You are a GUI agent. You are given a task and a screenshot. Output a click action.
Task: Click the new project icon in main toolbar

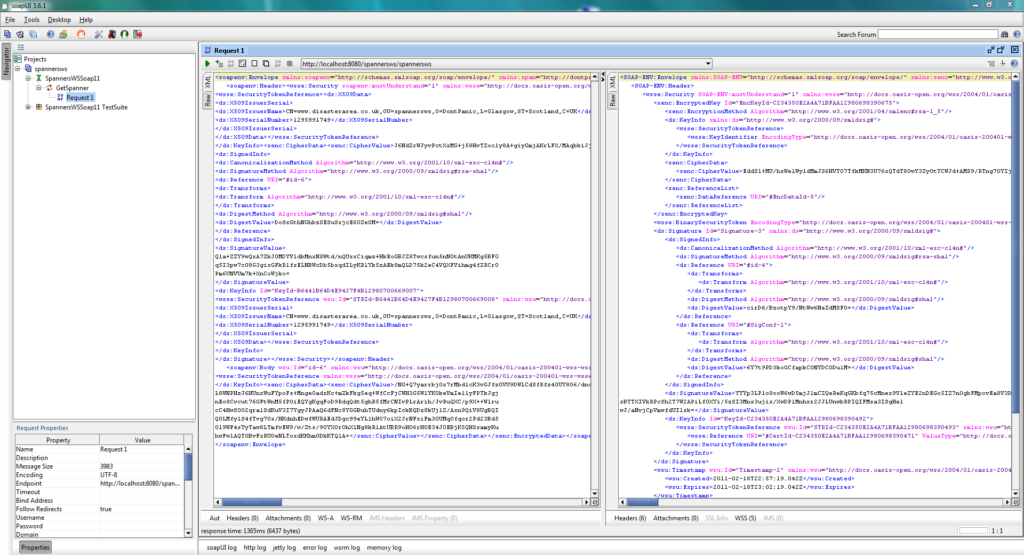pos(6,34)
